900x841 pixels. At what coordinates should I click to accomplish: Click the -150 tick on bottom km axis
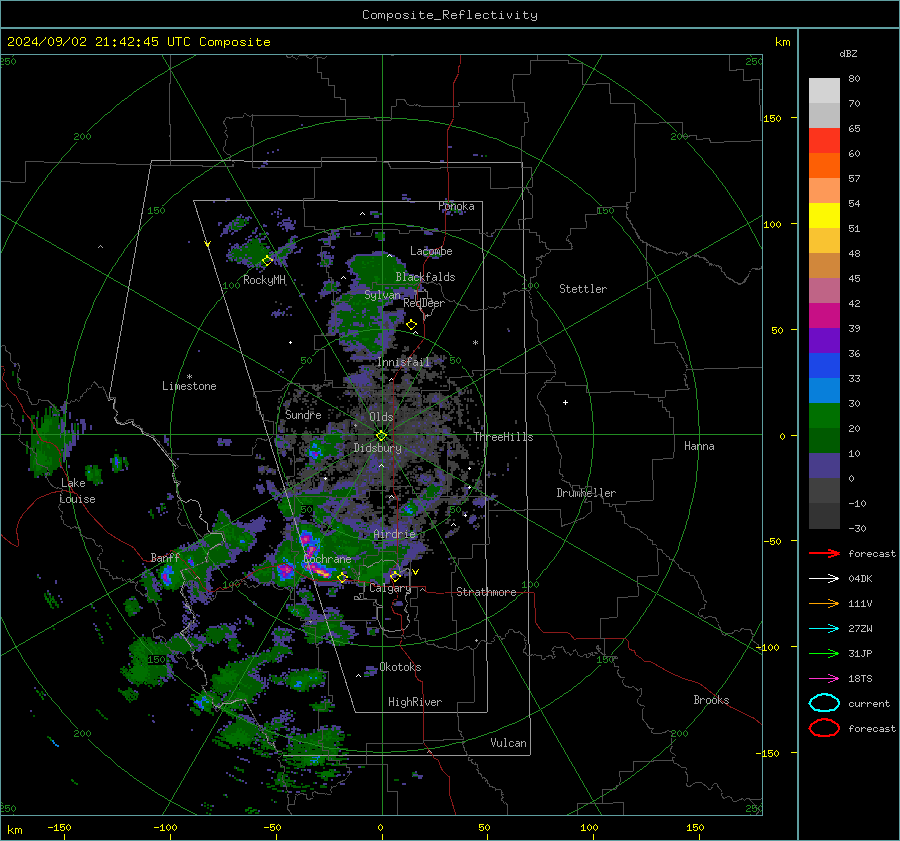[59, 827]
